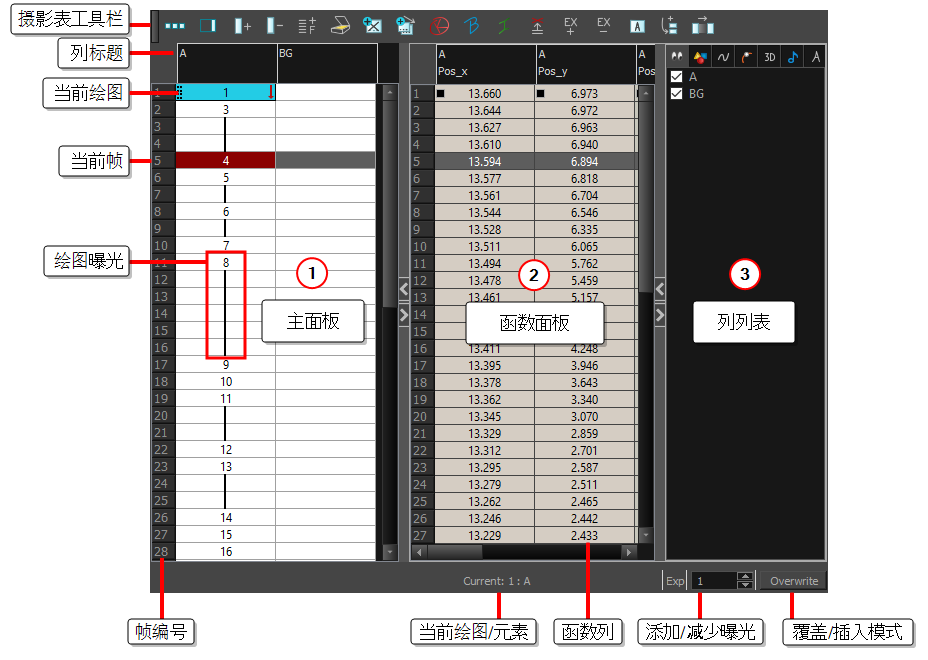This screenshot has width=928, height=660.
Task: Click functions panel vertical scrollbar thumb
Action: (646, 197)
